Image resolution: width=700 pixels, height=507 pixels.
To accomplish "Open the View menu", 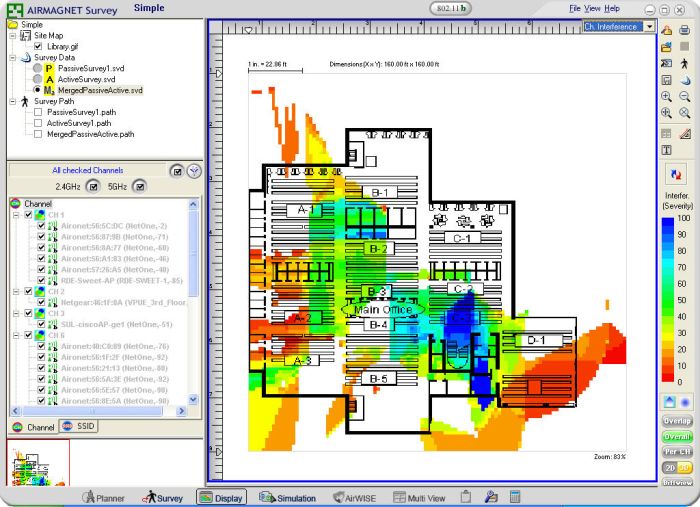I will tap(592, 8).
